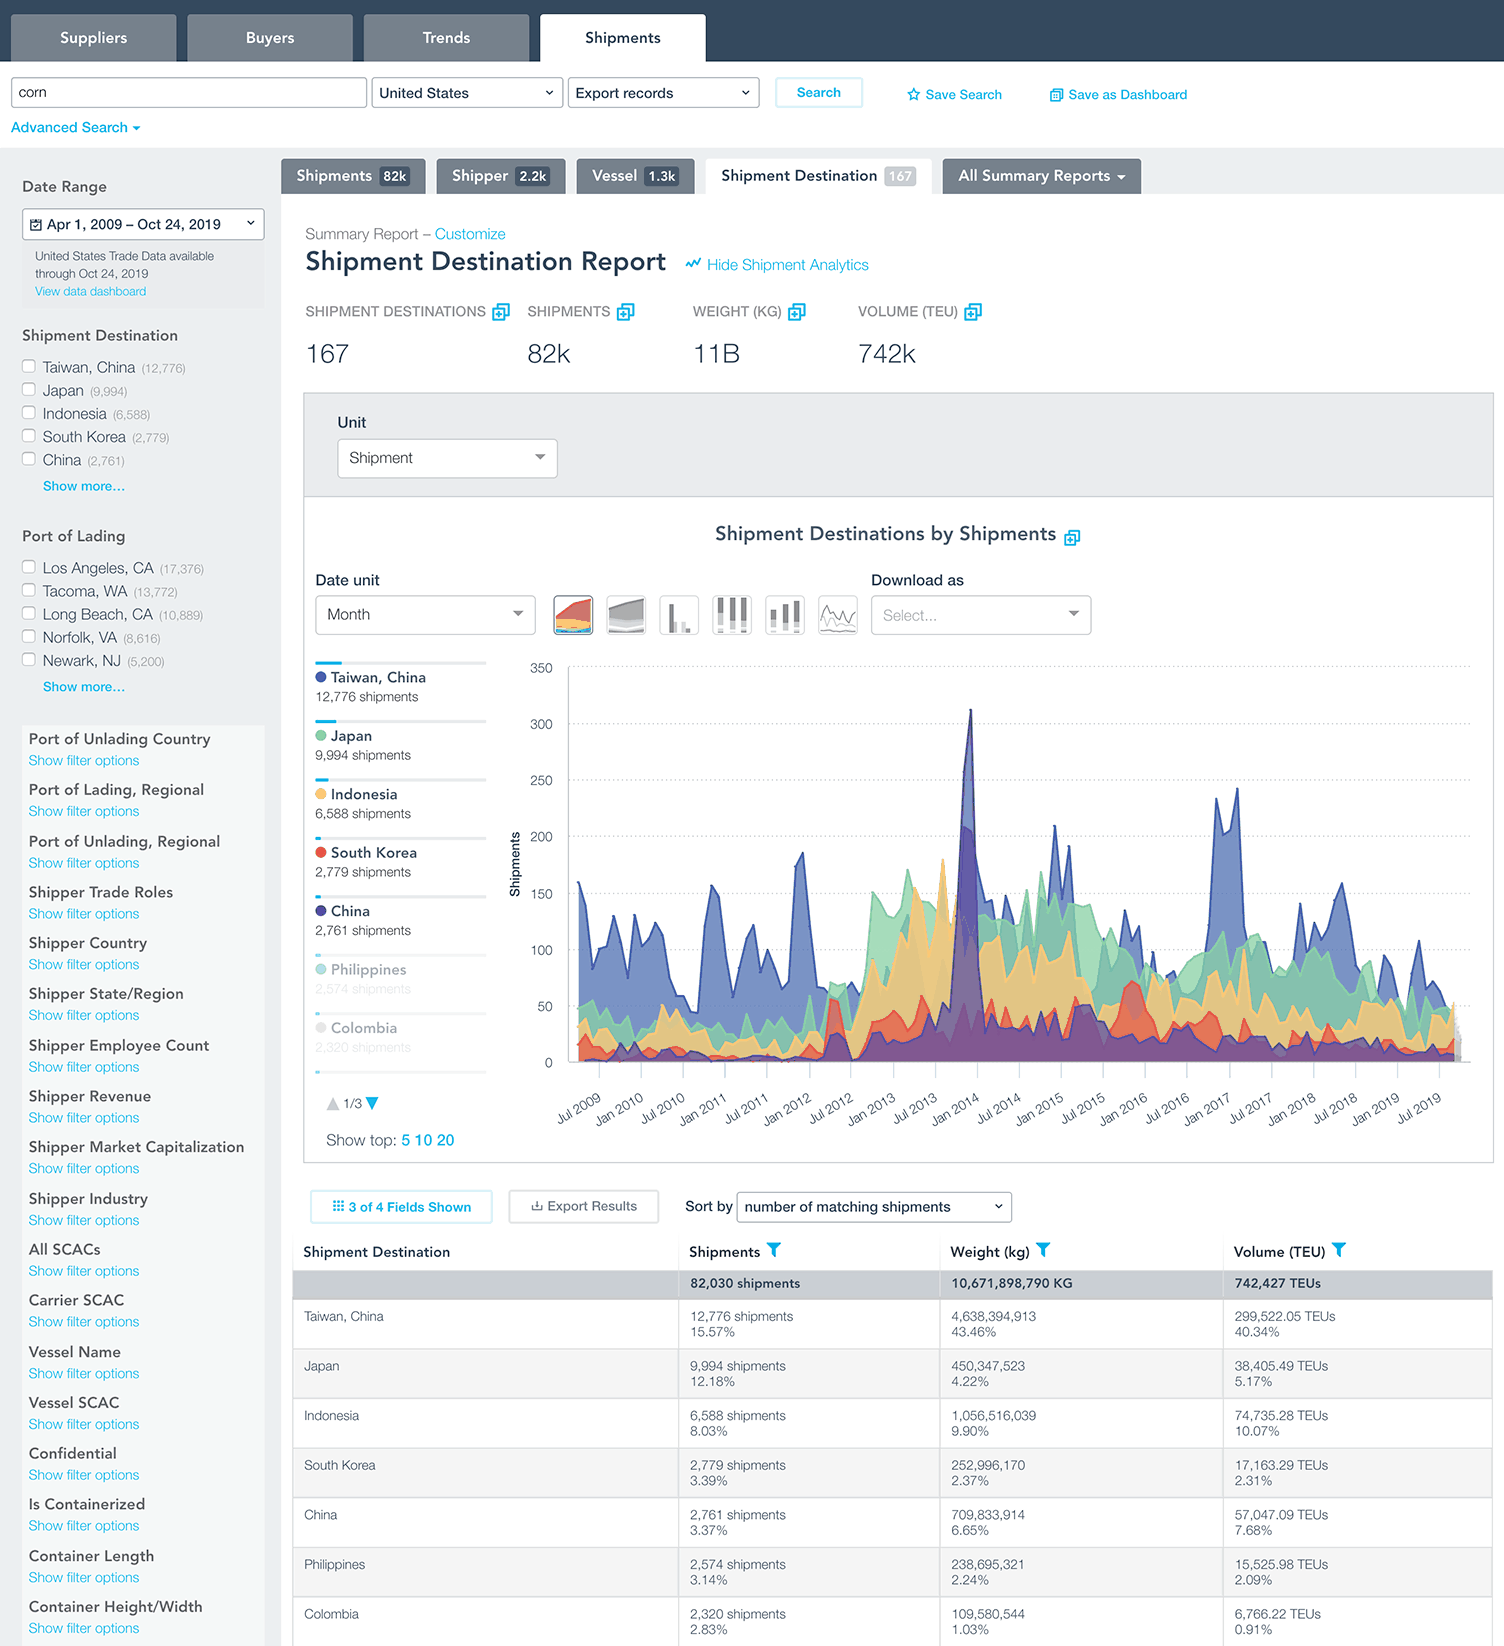Open the Vessel summary tab

click(634, 176)
